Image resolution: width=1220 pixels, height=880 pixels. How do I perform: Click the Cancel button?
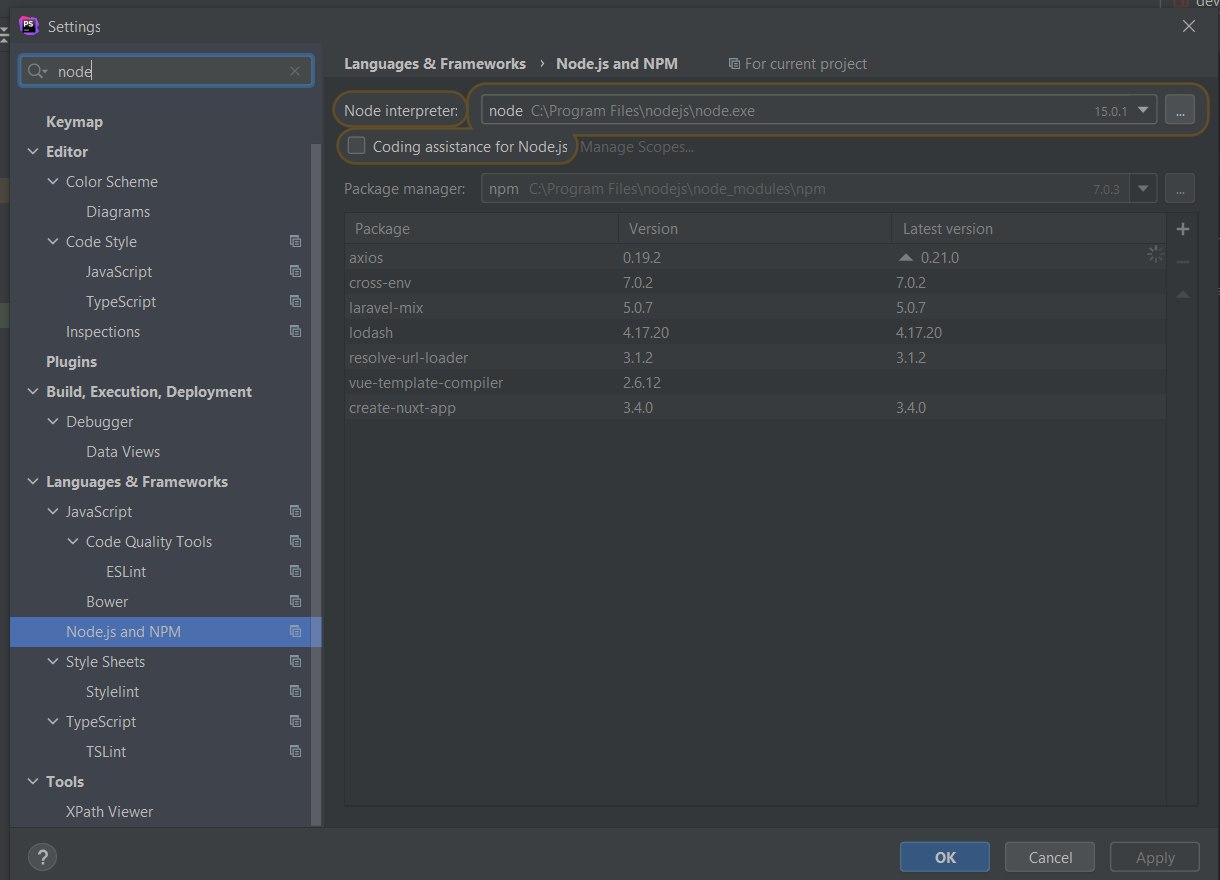(1050, 857)
